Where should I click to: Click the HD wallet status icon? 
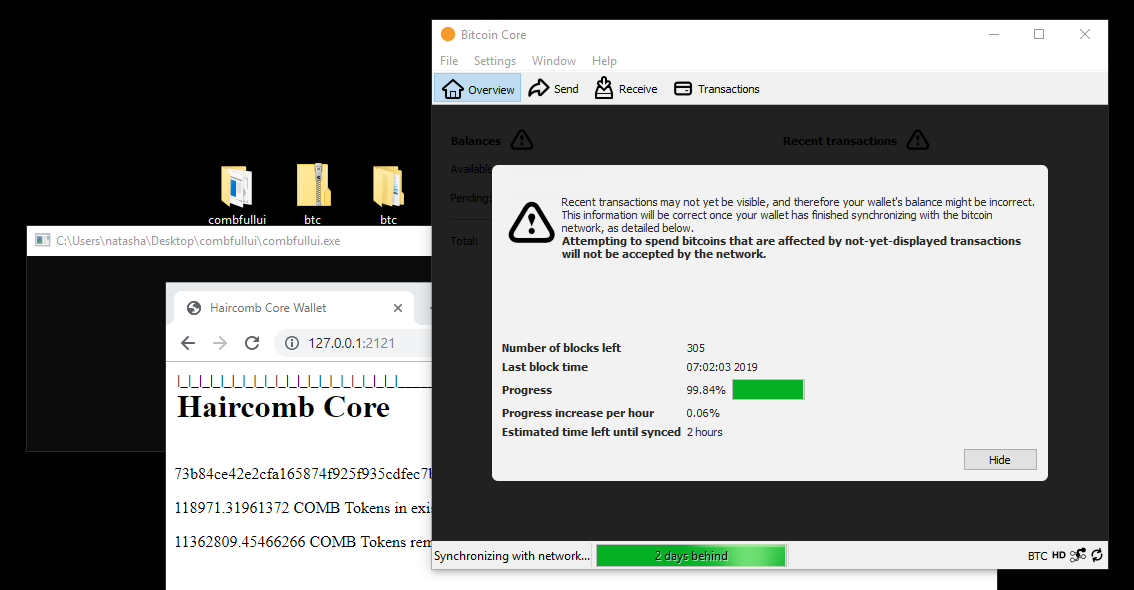click(1059, 555)
